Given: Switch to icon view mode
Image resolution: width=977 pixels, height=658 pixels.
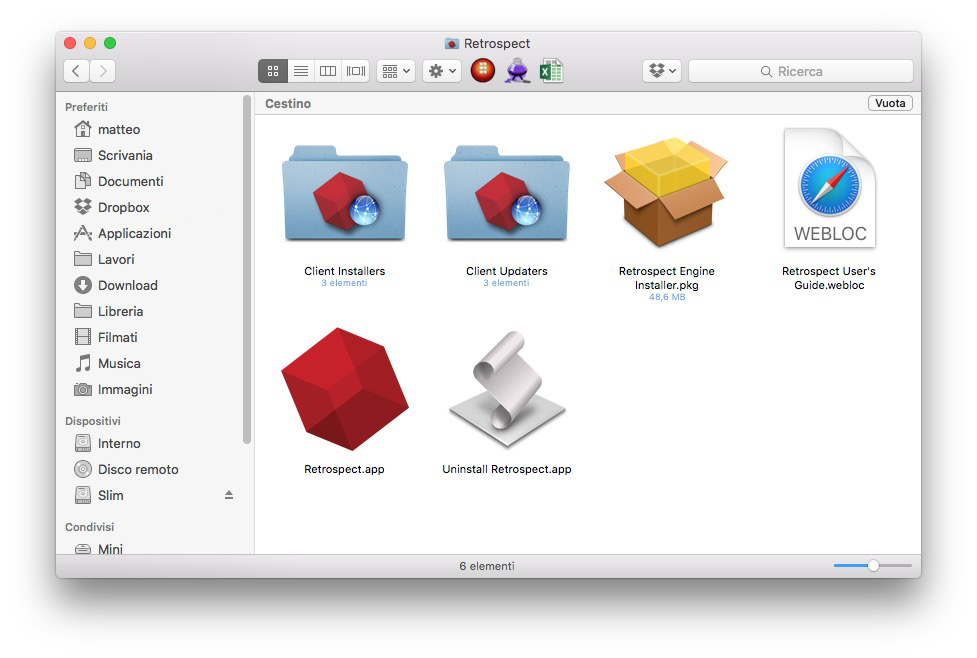Looking at the screenshot, I should coord(273,71).
